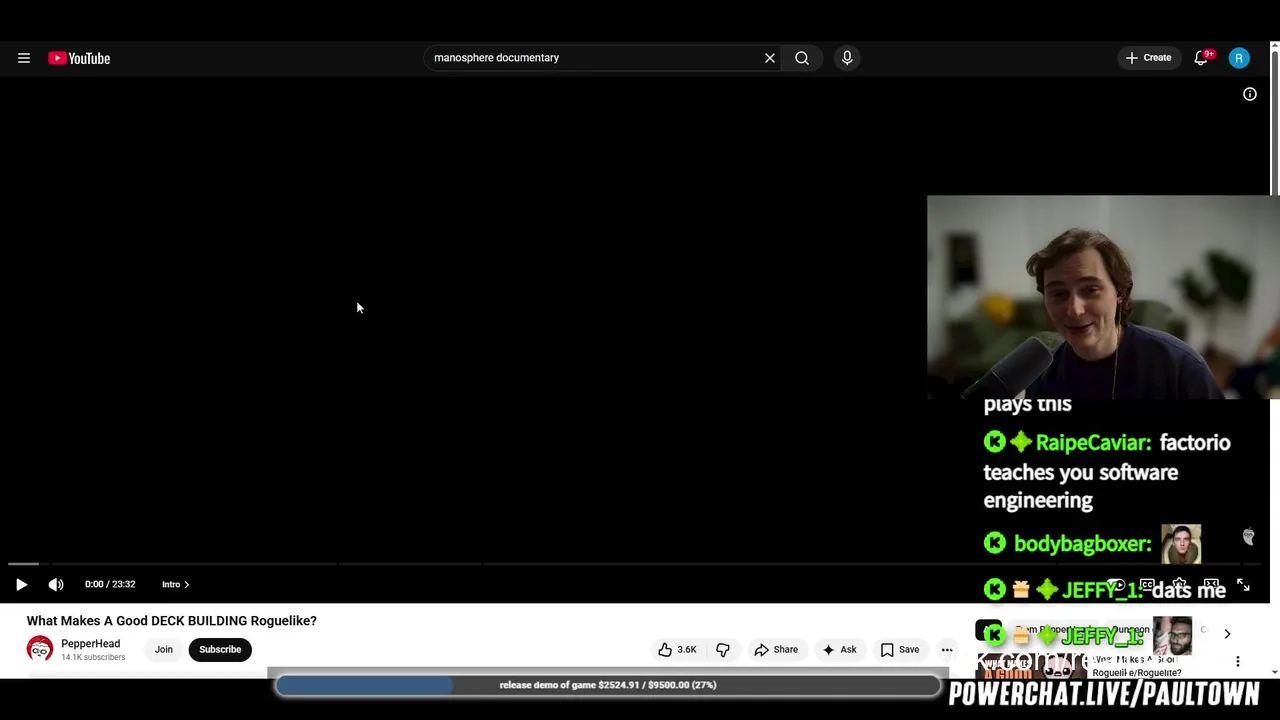Screen dimensions: 1280x720
Task: Start voice search with the microphone
Action: point(847,58)
